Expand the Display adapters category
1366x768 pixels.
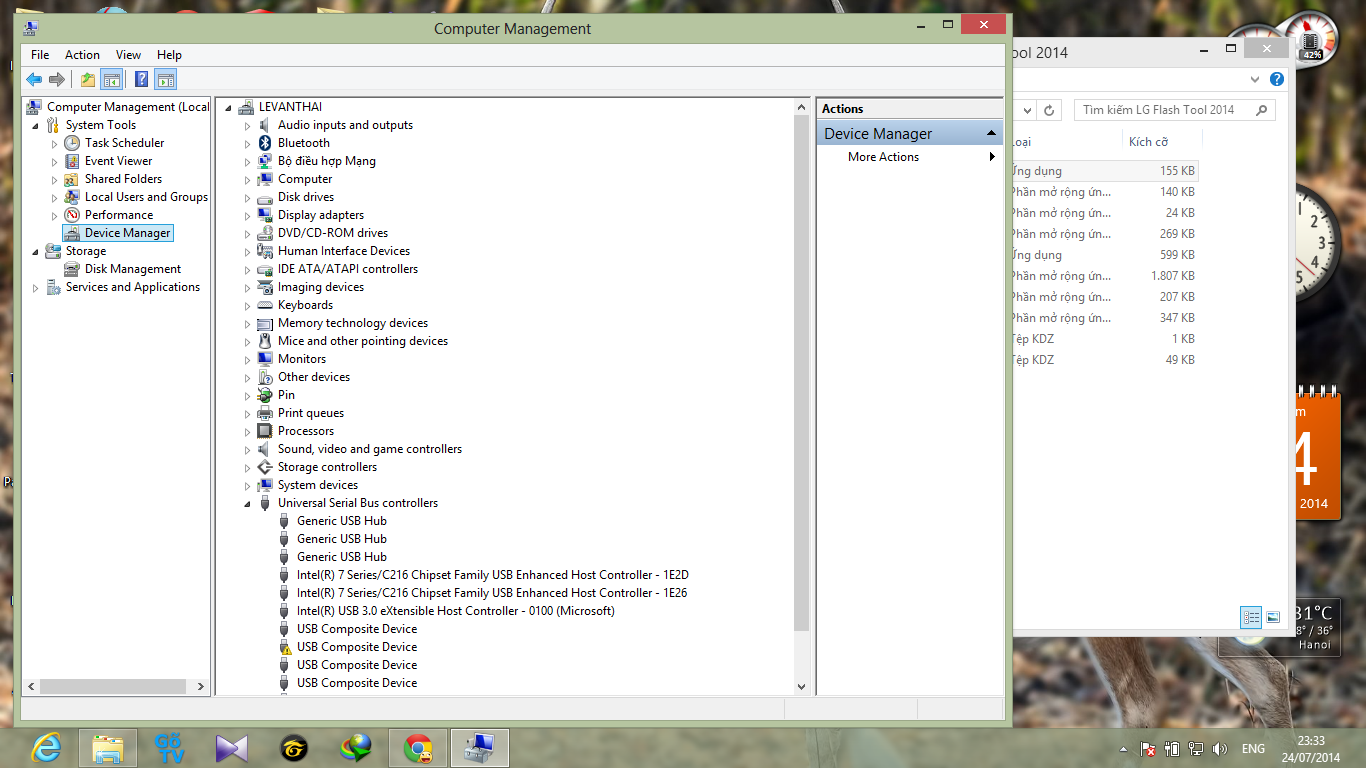click(248, 216)
